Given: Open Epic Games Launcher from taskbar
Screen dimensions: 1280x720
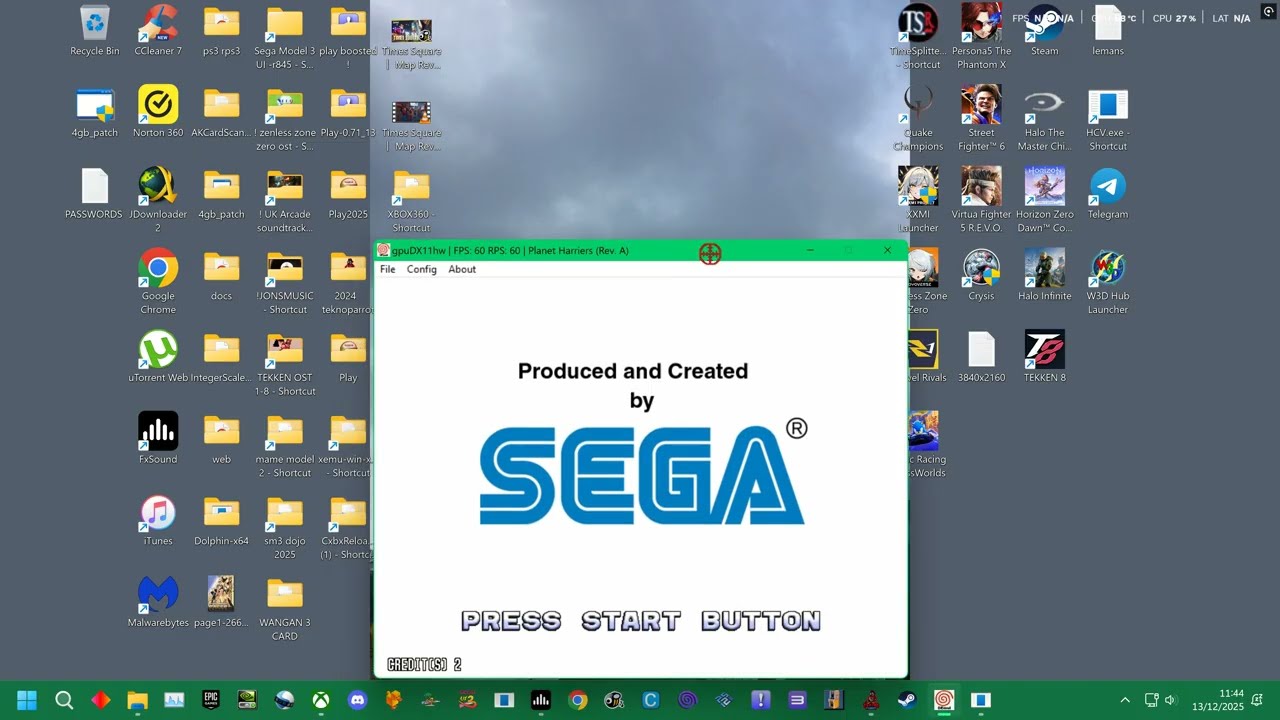Looking at the screenshot, I should [x=211, y=700].
